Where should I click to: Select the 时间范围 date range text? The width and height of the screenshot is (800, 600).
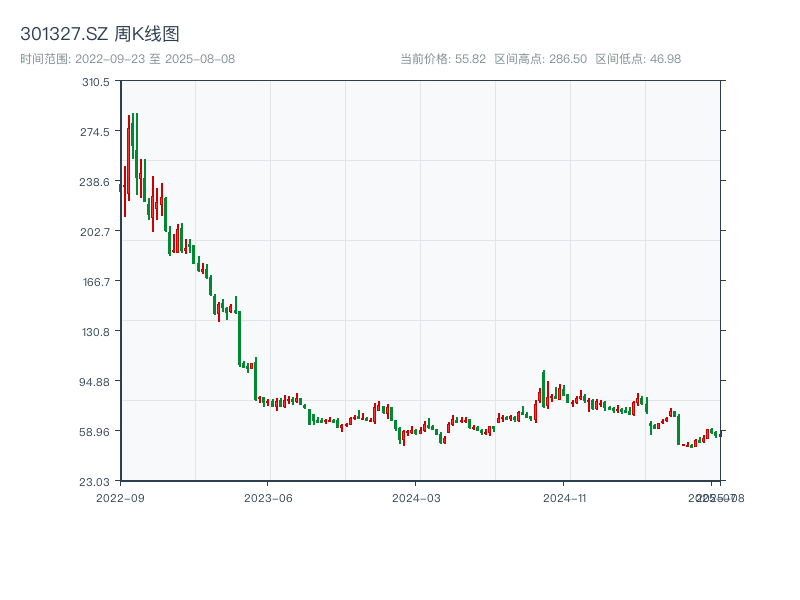click(x=128, y=59)
